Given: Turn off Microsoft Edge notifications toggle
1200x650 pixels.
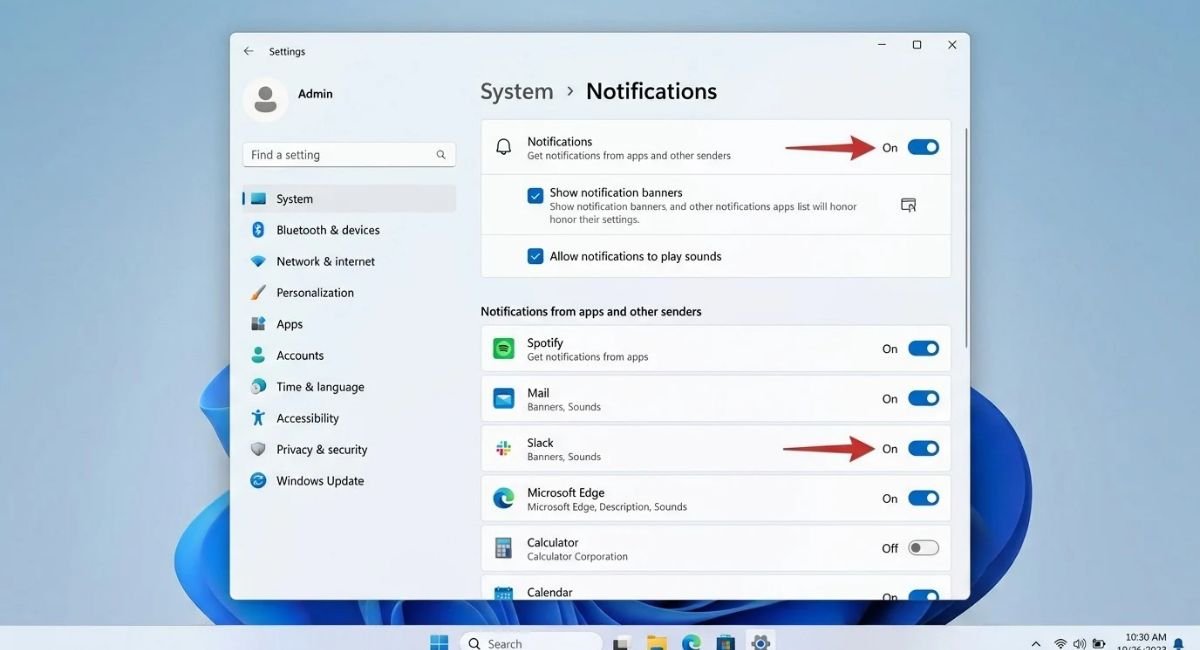Looking at the screenshot, I should click(923, 498).
